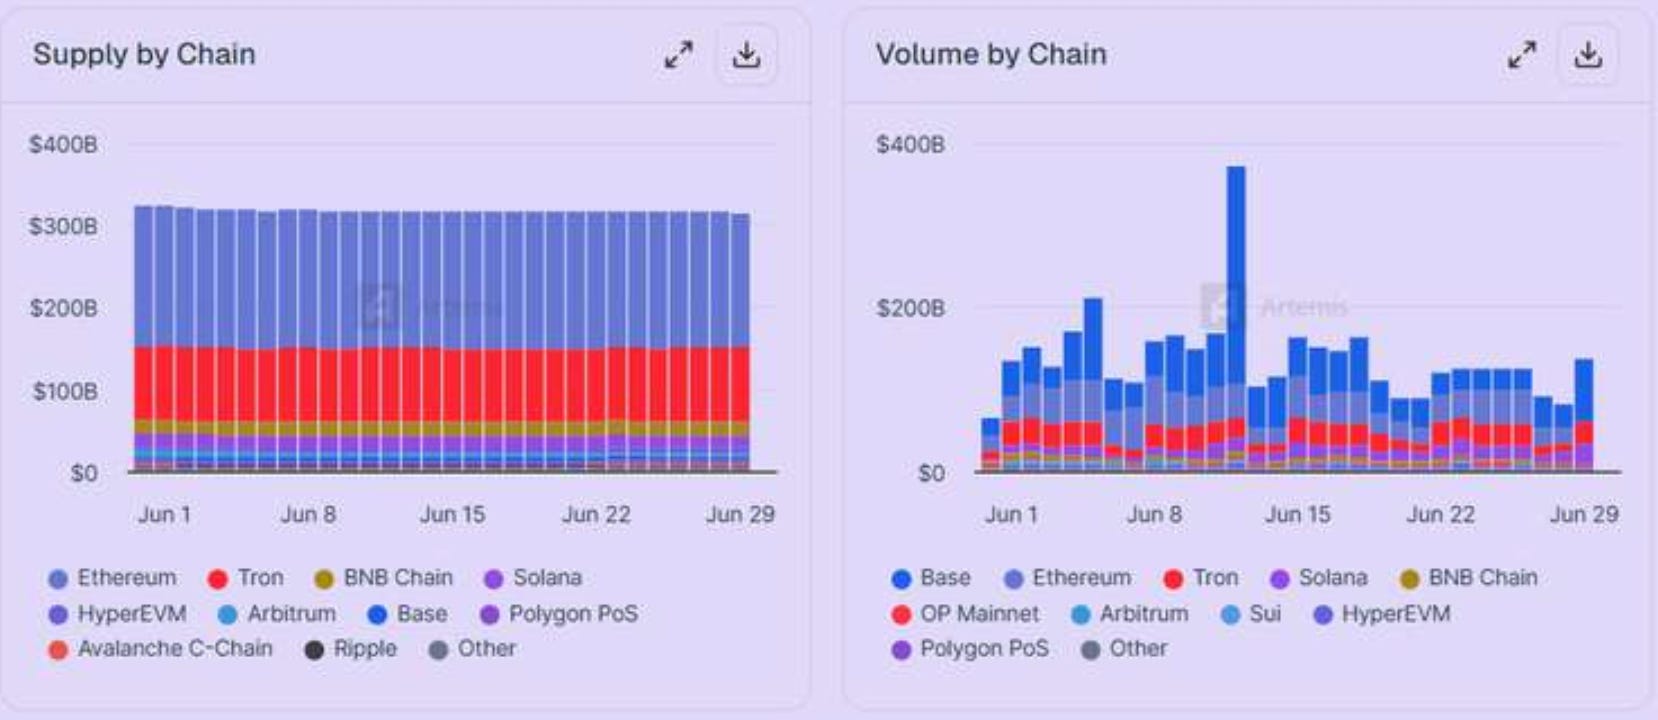Toggle Ripple legend entry in Supply chart

(x=351, y=649)
